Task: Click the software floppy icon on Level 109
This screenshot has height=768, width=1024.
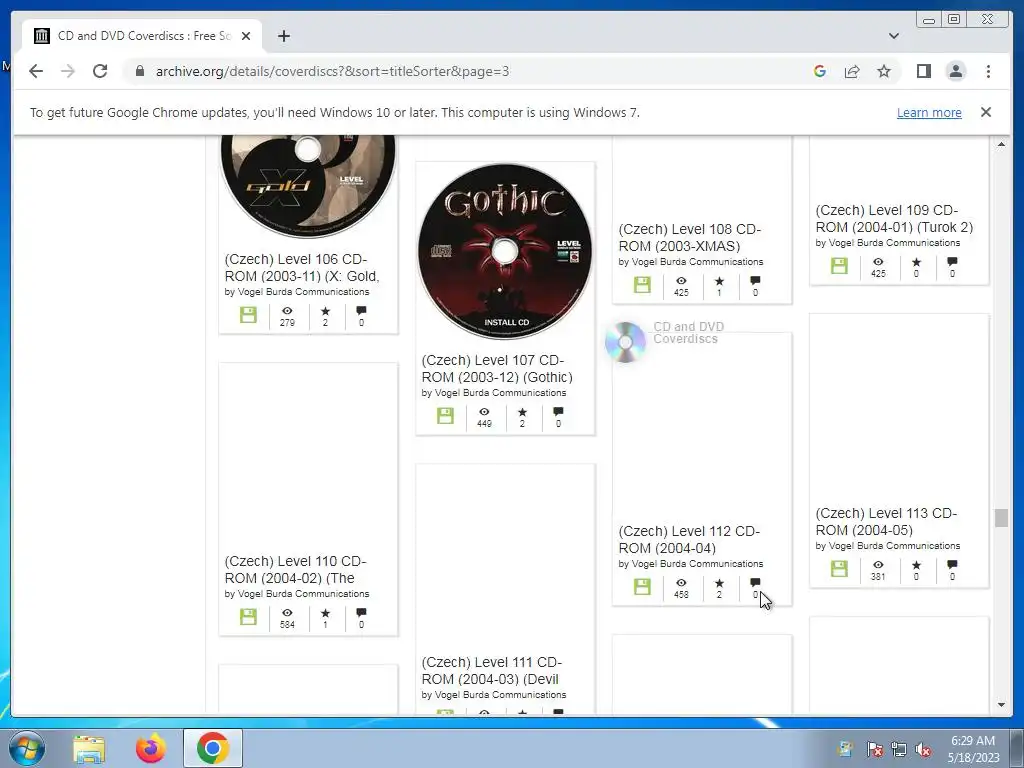Action: pyautogui.click(x=839, y=266)
